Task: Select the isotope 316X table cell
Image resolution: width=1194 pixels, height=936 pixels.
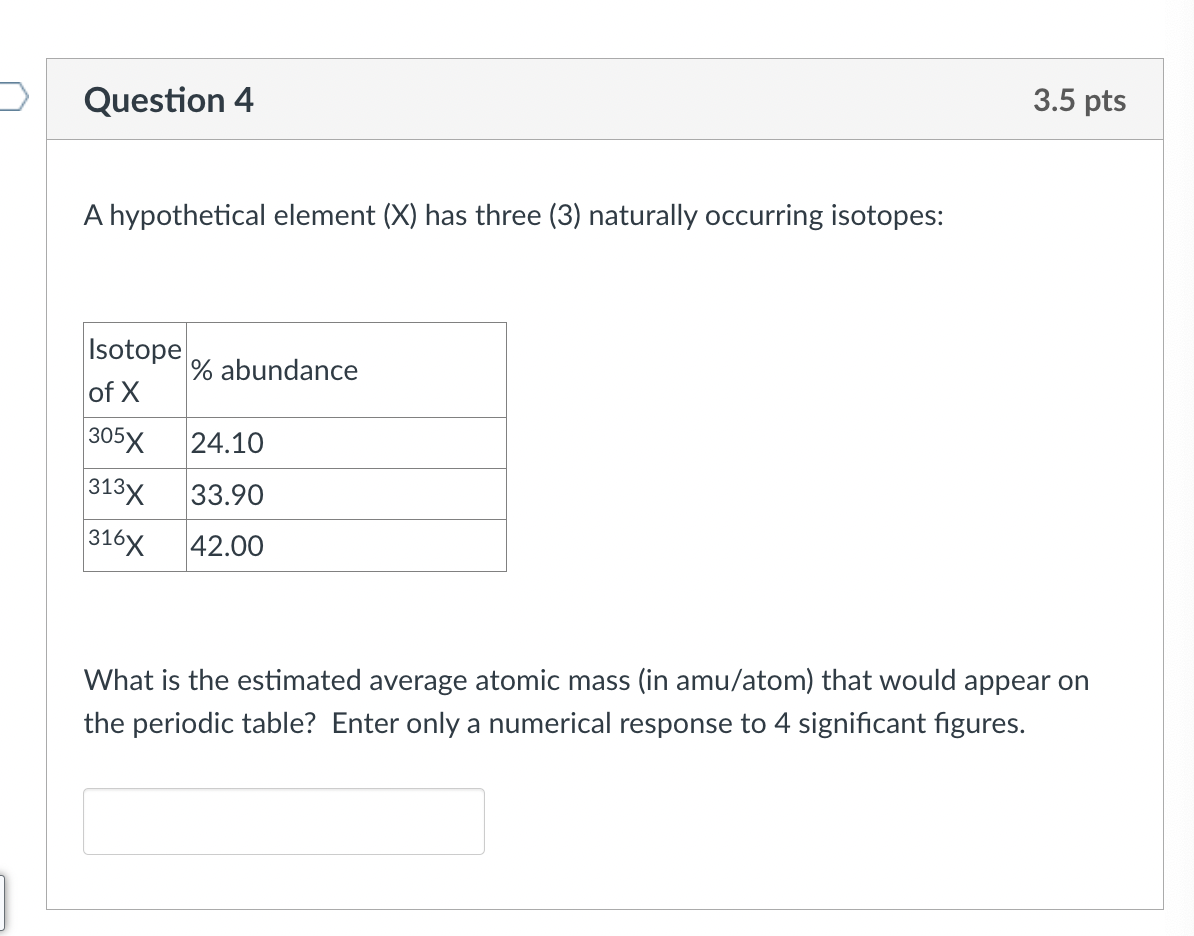Action: 117,545
